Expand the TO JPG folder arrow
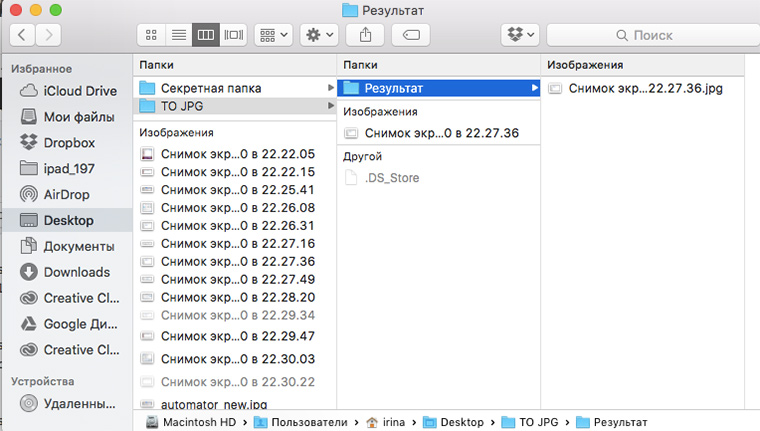 (x=330, y=105)
